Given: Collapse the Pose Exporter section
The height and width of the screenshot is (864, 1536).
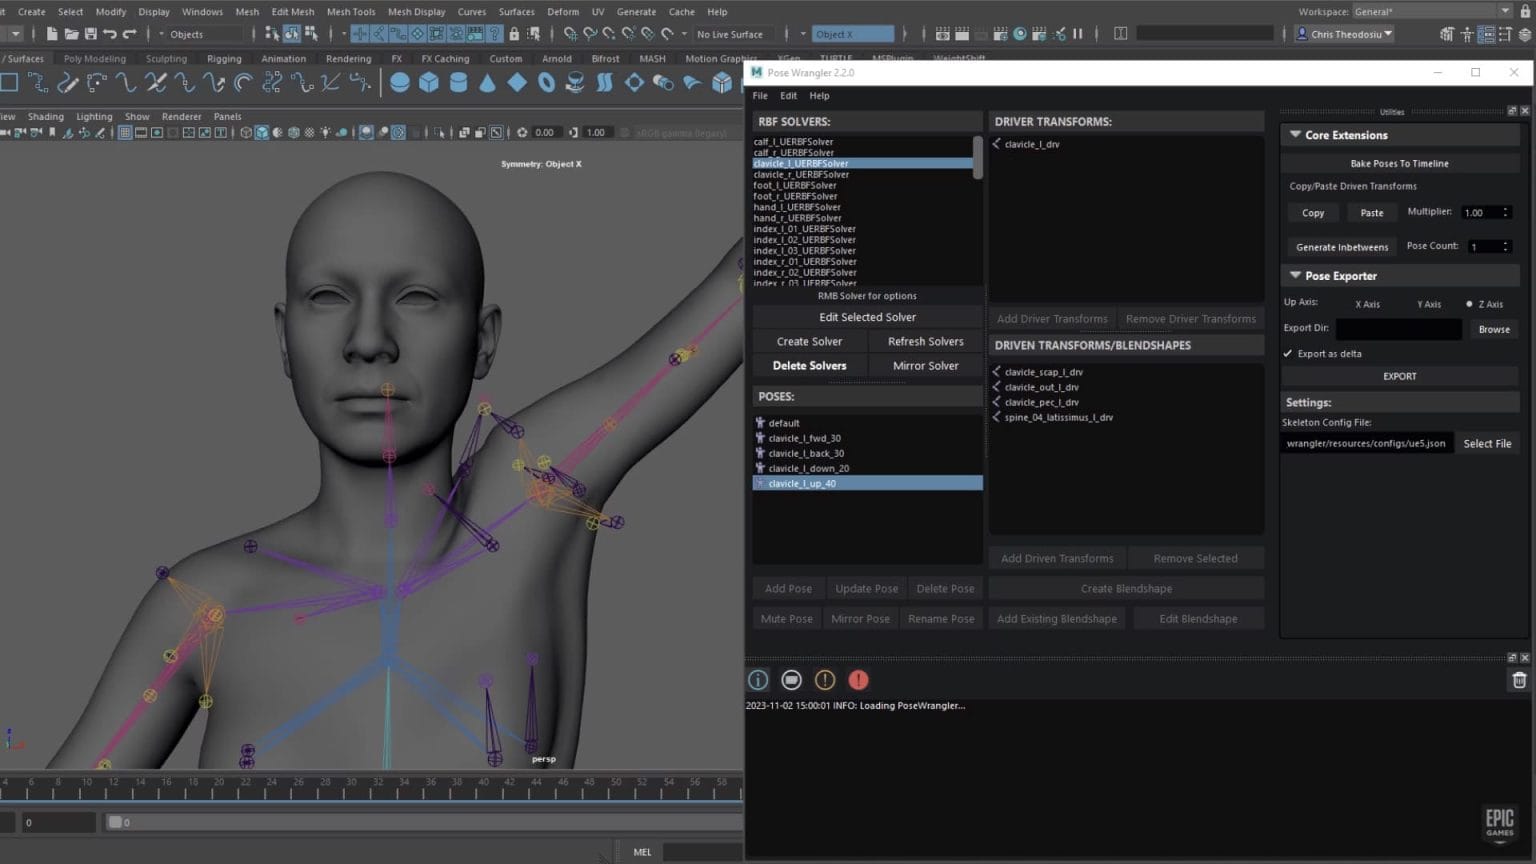Looking at the screenshot, I should click(x=1295, y=275).
